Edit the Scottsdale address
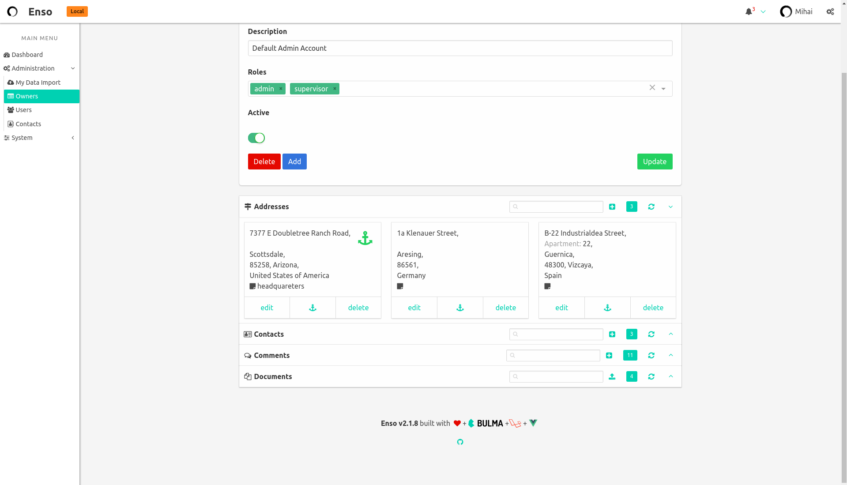The image size is (847, 485). [267, 308]
